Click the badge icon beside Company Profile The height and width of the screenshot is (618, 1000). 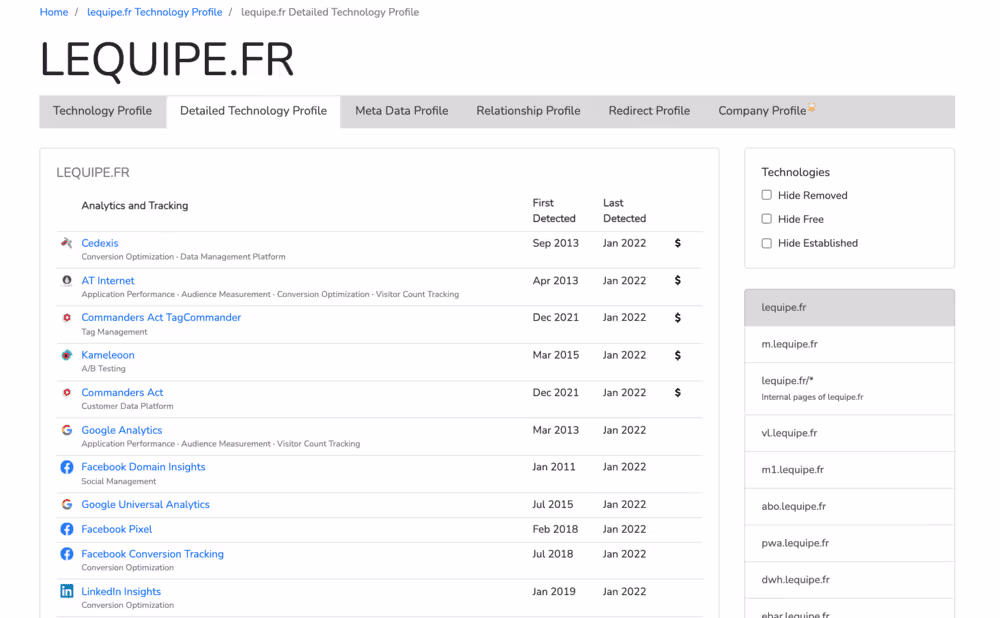811,107
